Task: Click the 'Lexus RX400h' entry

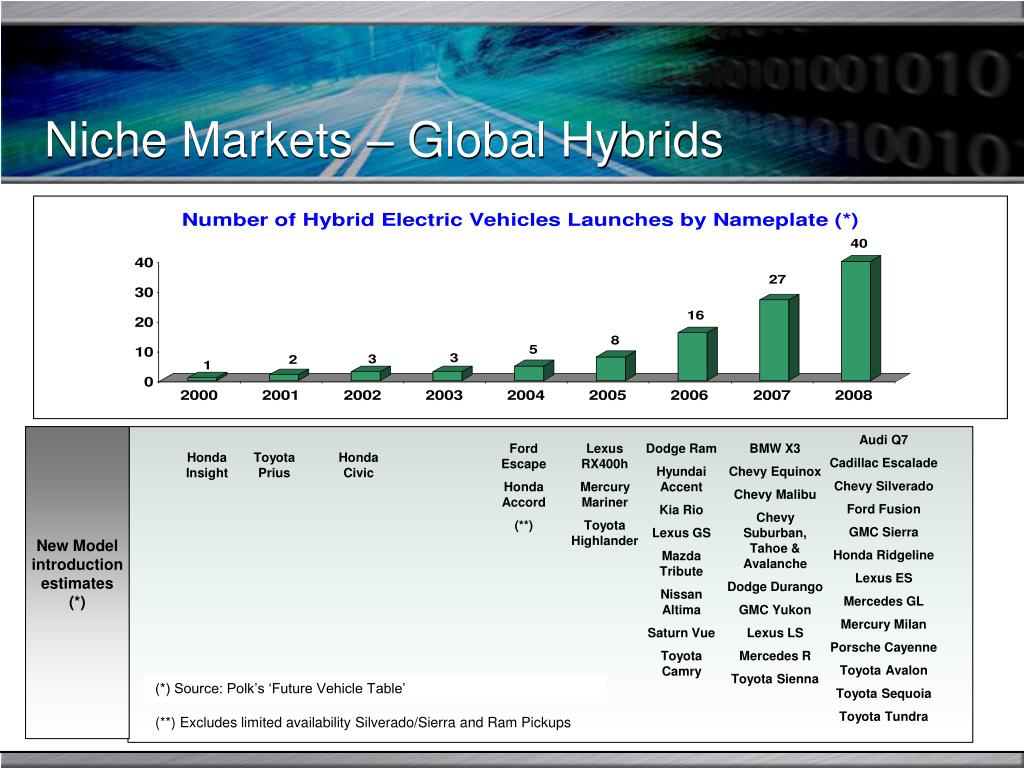Action: click(x=605, y=456)
